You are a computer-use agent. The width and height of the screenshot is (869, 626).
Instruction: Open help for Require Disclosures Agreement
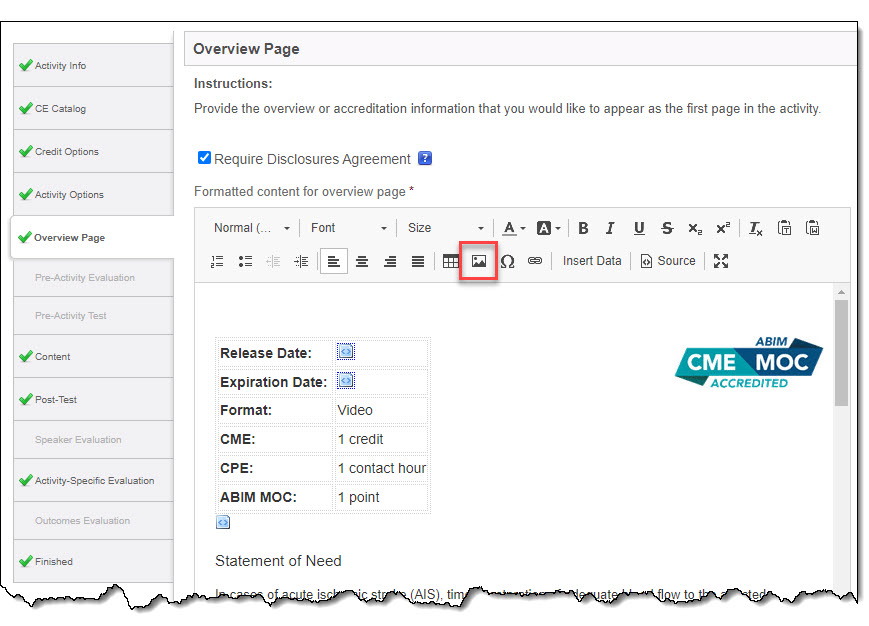pyautogui.click(x=425, y=158)
